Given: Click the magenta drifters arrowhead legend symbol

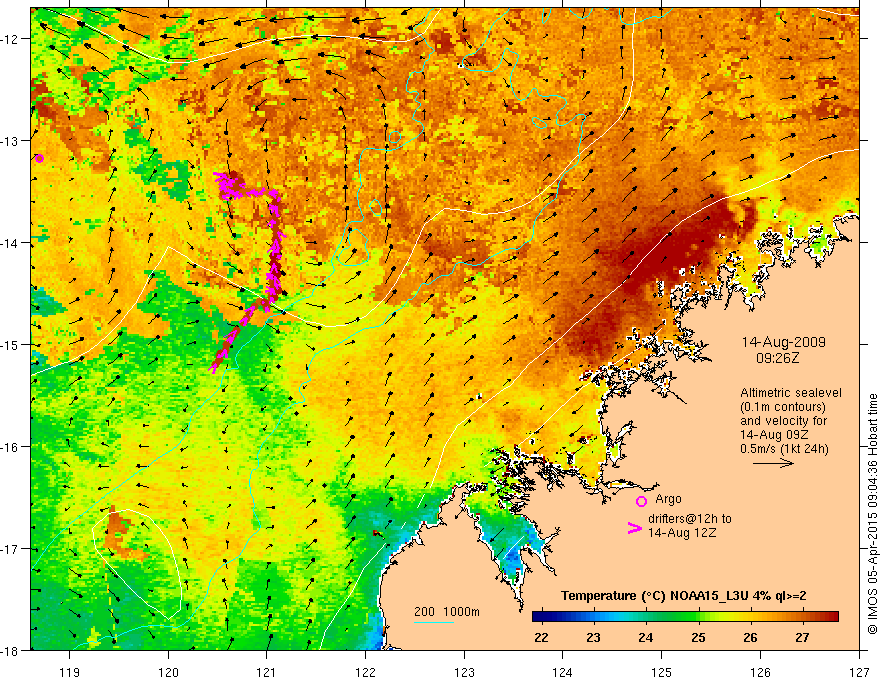Looking at the screenshot, I should pos(634,527).
